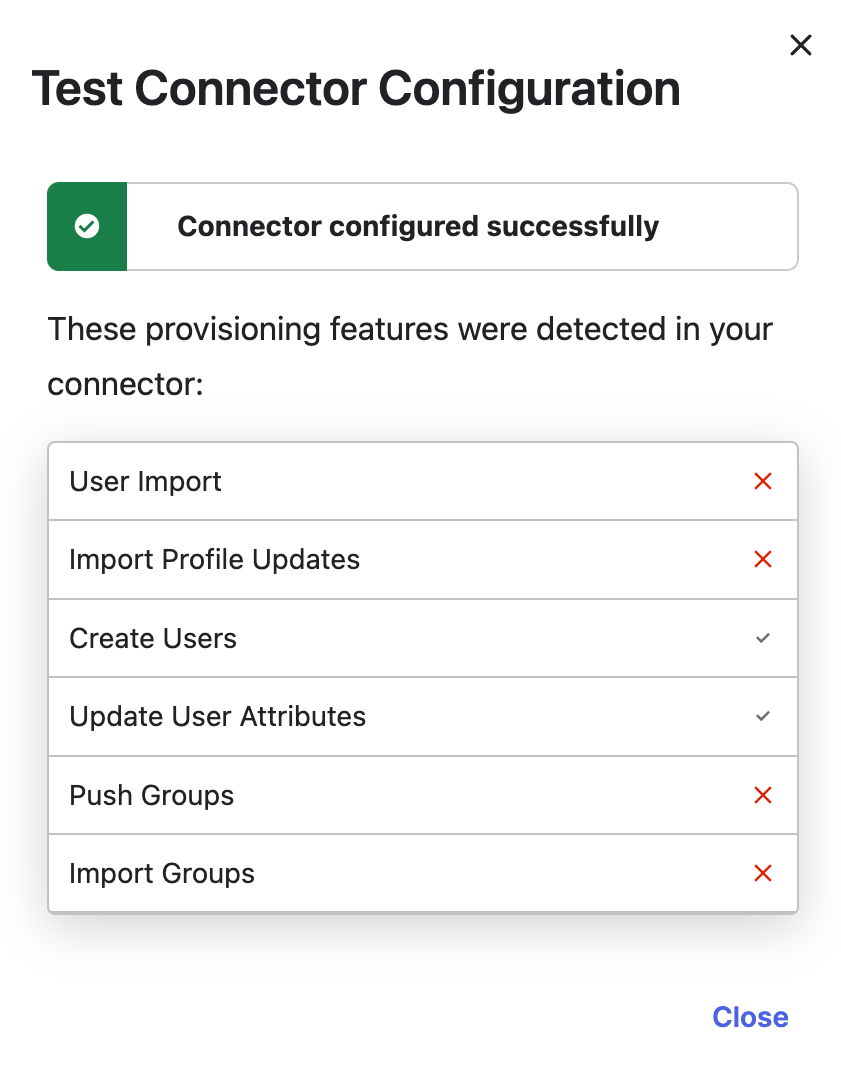Click the red X beside User Import
The width and height of the screenshot is (841, 1079).
763,481
